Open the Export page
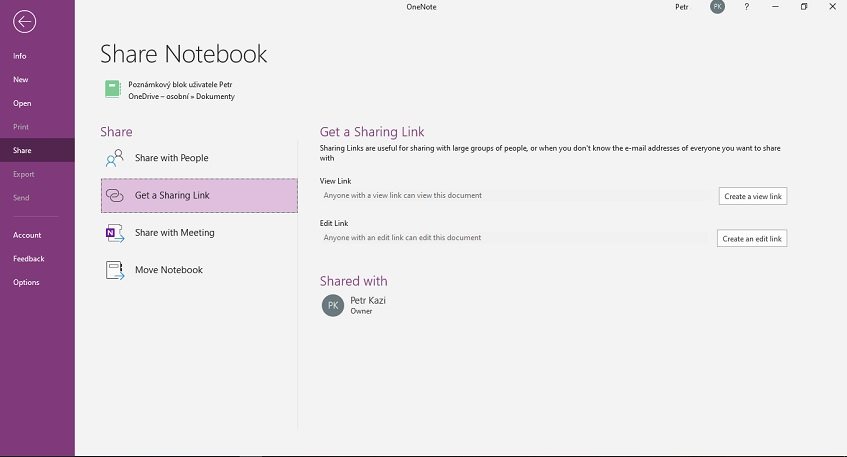Screen dimensions: 847x457 click(37, 174)
